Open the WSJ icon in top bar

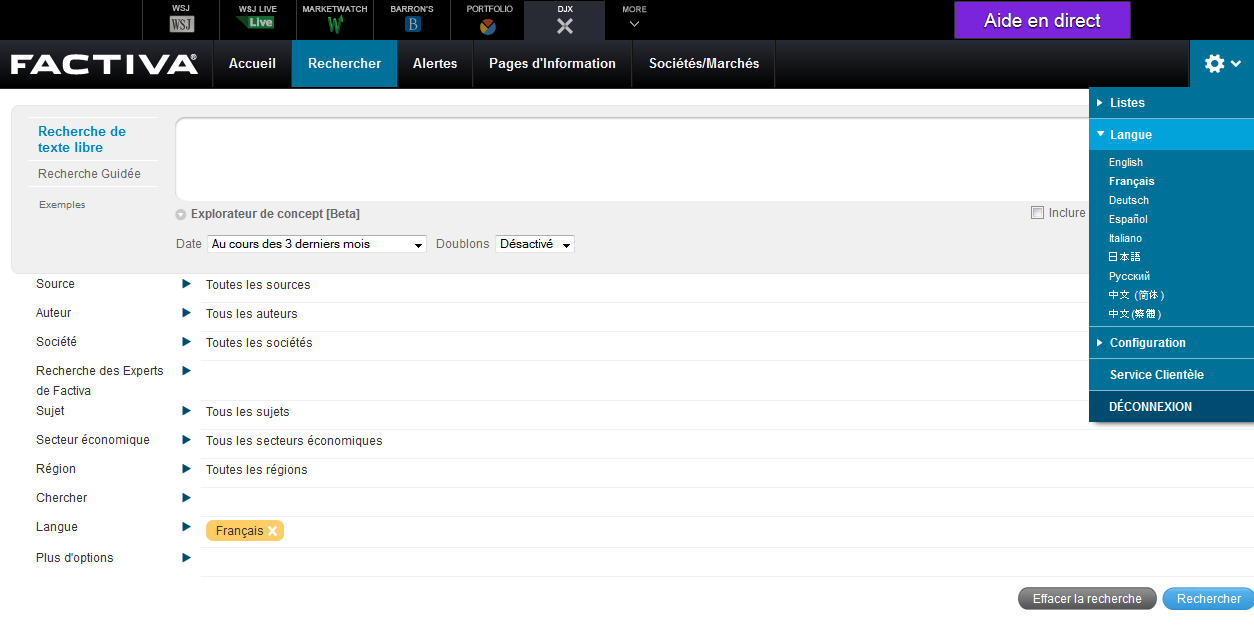[182, 23]
